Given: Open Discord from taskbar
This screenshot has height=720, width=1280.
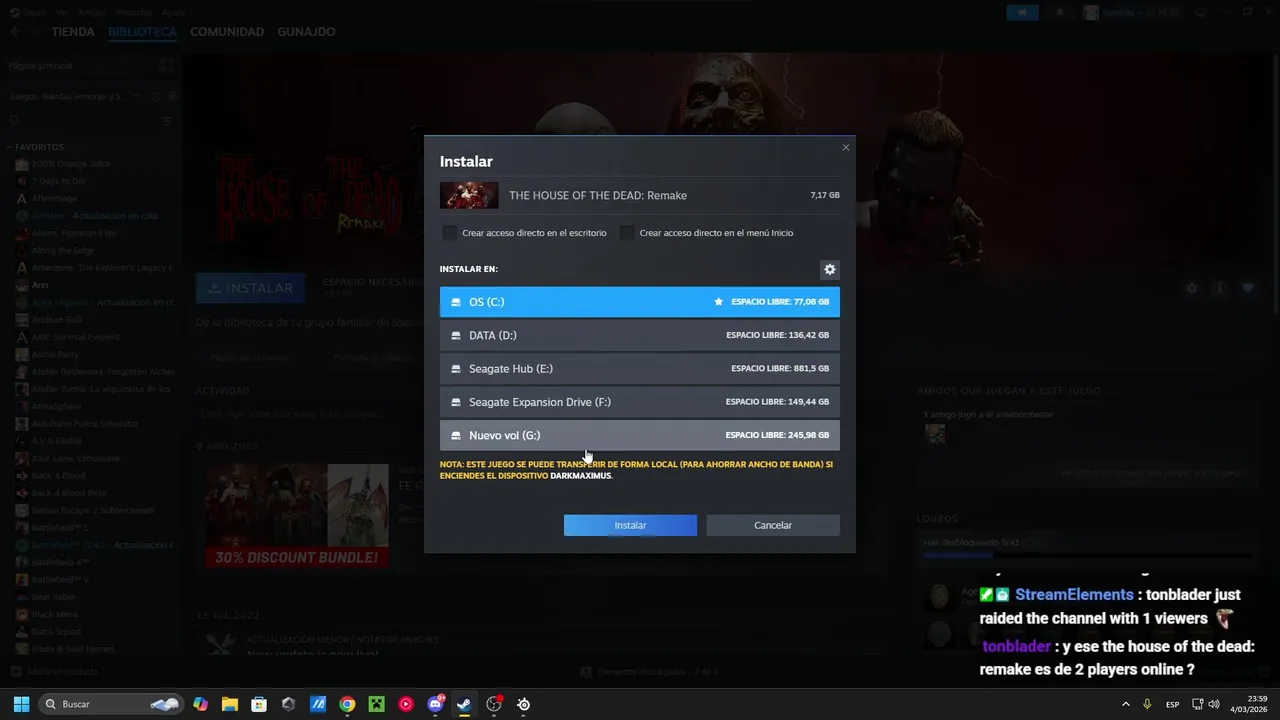Looking at the screenshot, I should [x=435, y=704].
